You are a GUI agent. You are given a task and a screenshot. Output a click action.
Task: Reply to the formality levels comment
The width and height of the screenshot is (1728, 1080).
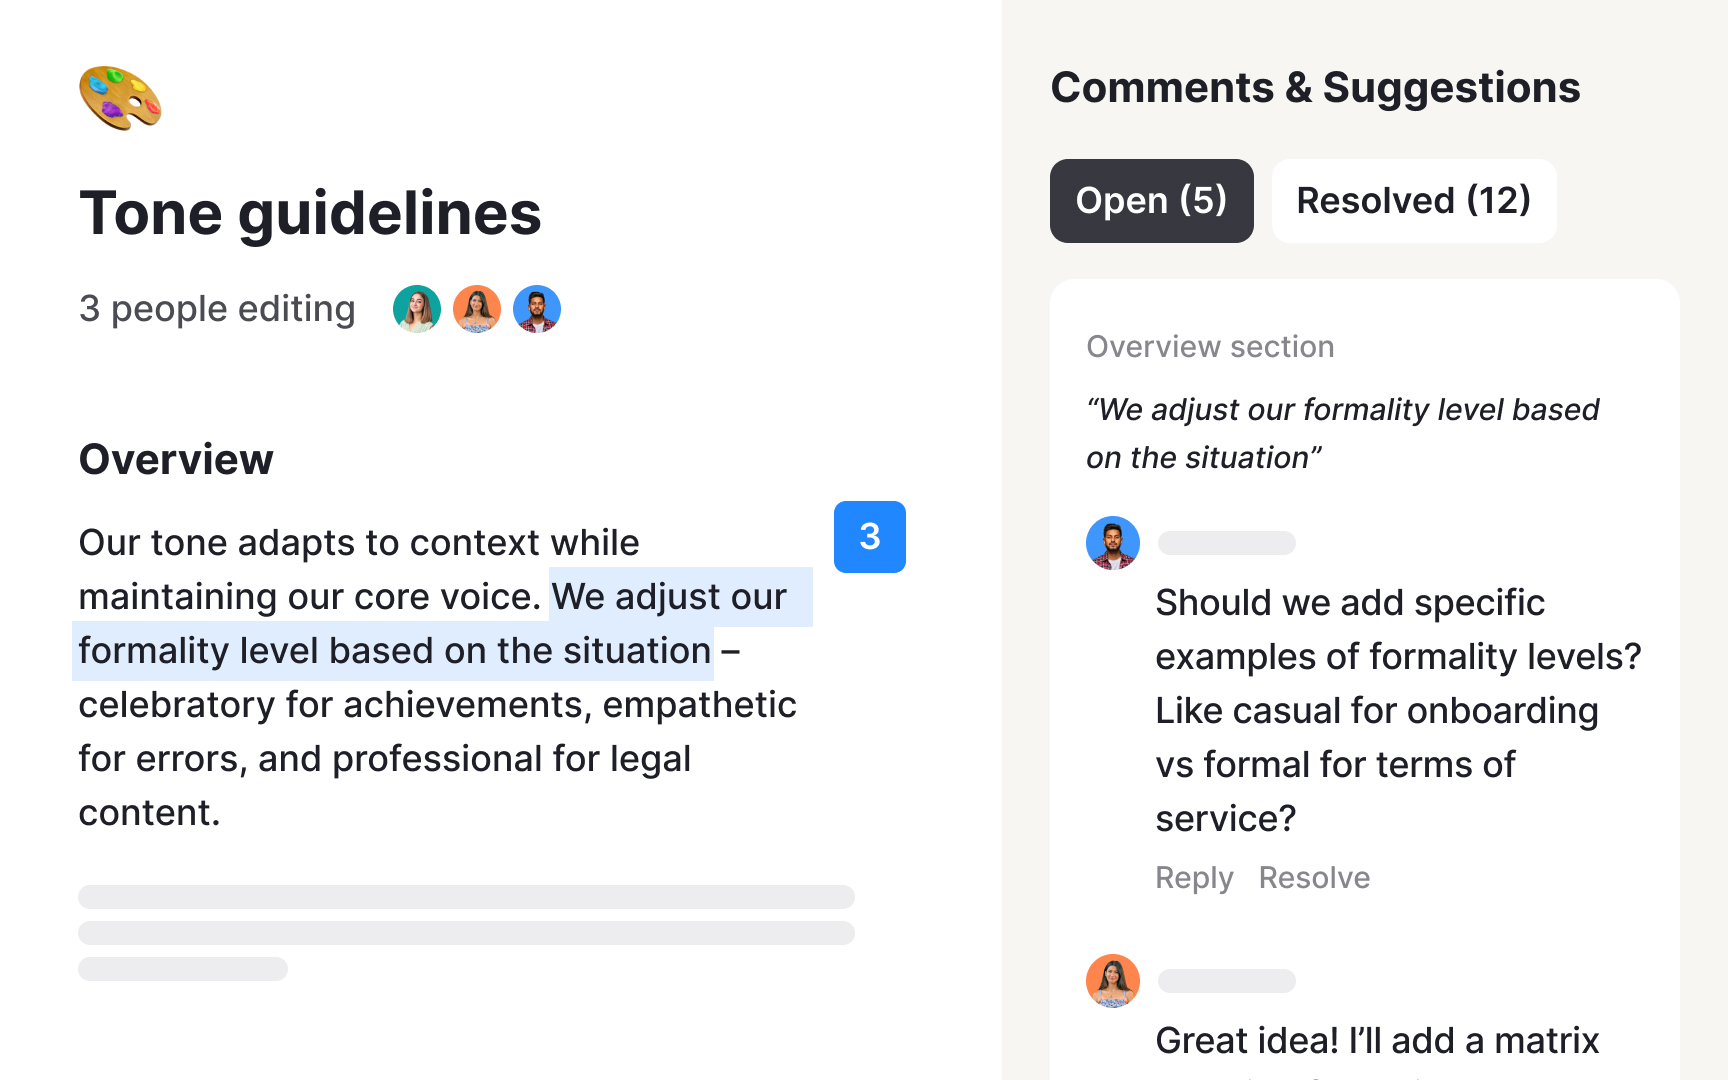(x=1194, y=877)
